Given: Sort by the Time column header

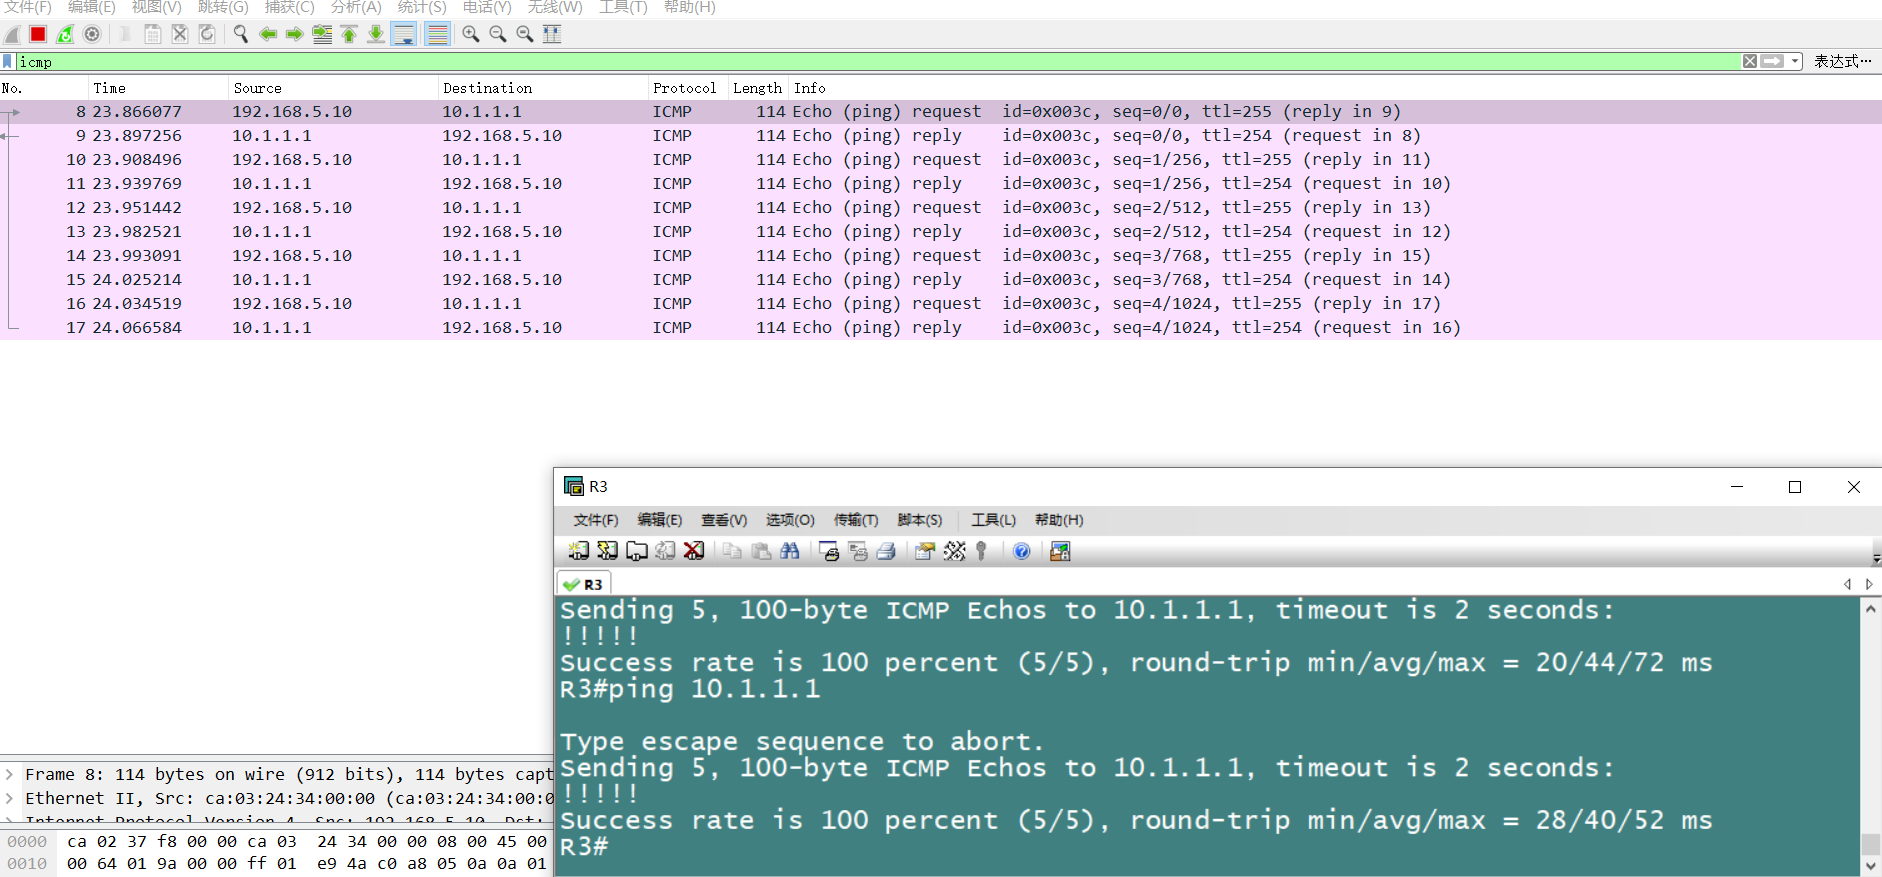Looking at the screenshot, I should pos(158,88).
